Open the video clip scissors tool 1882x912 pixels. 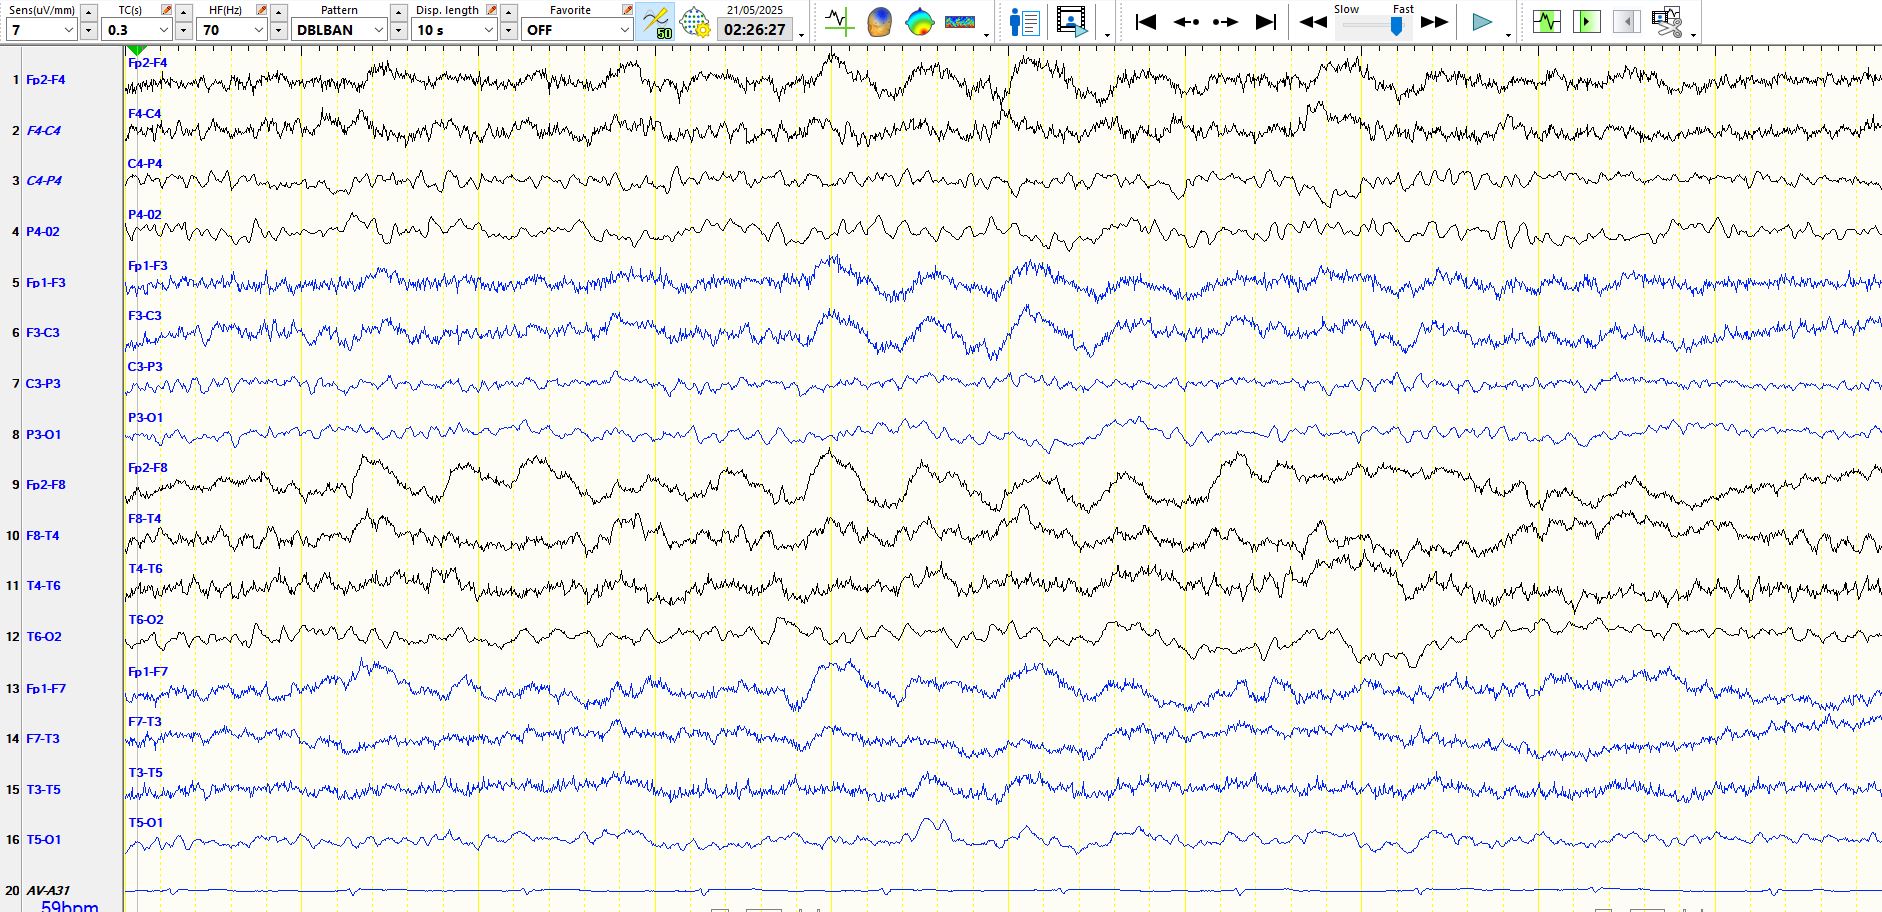point(1667,21)
